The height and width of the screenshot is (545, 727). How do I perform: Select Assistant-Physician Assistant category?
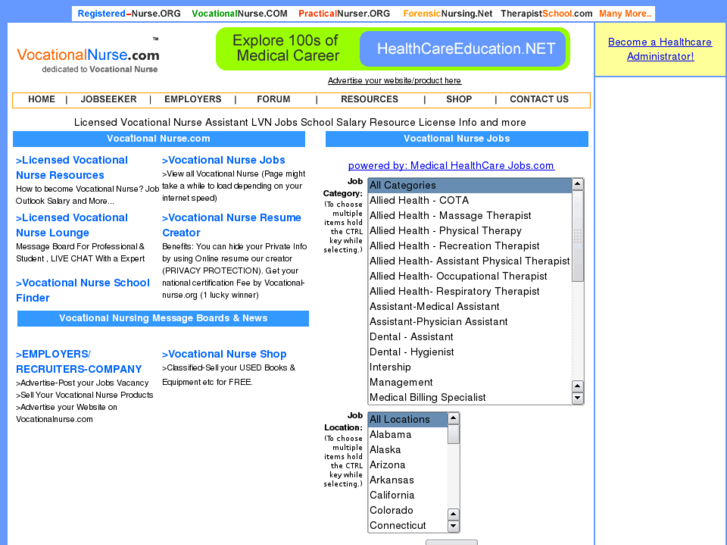(470, 321)
